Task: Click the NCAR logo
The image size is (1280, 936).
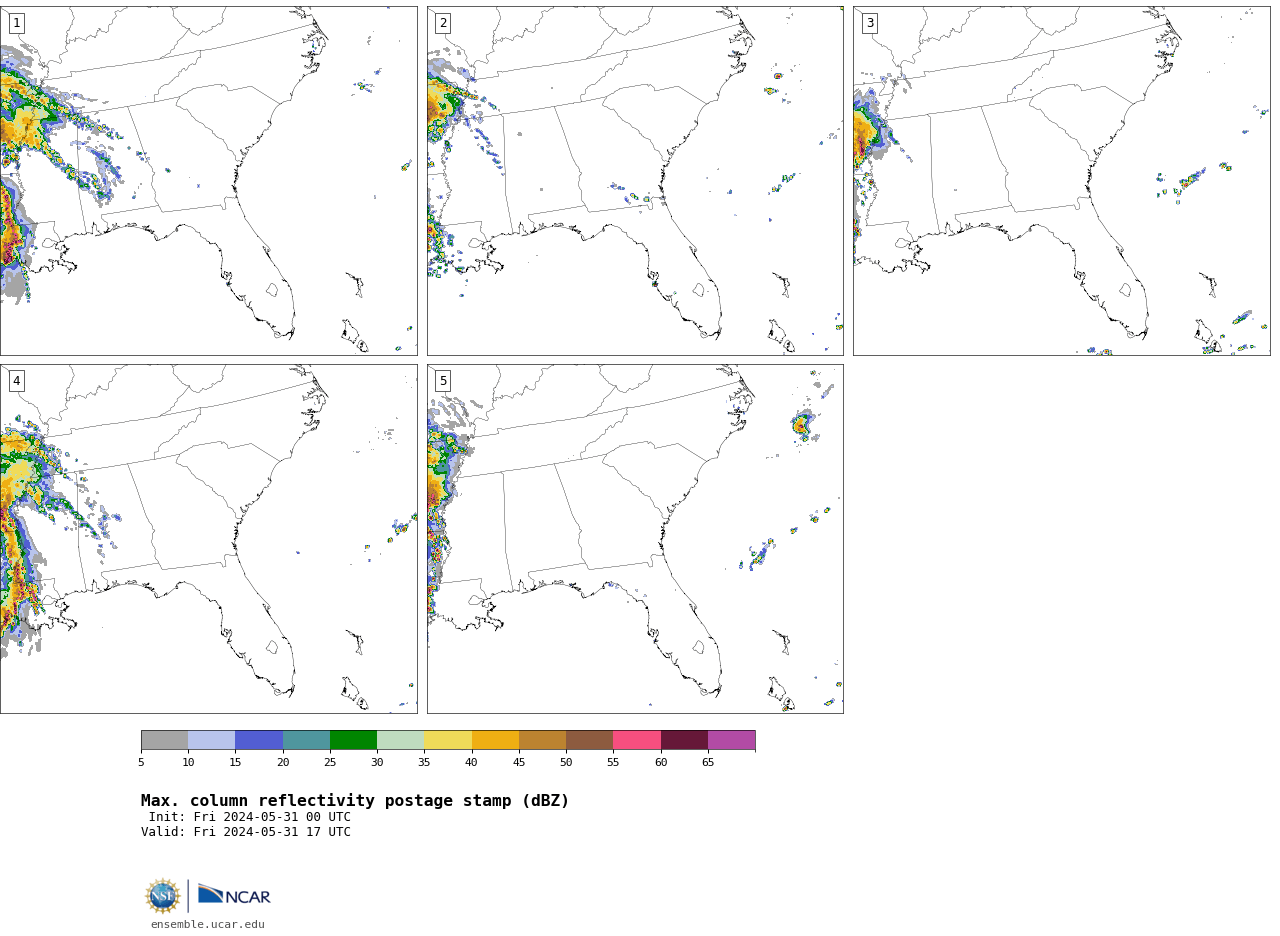Action: point(234,895)
